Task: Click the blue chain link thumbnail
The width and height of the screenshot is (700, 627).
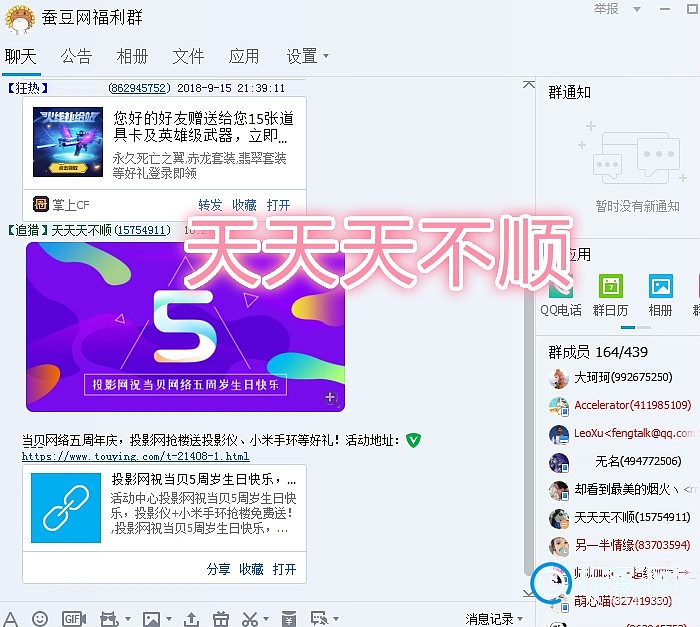Action: point(66,508)
